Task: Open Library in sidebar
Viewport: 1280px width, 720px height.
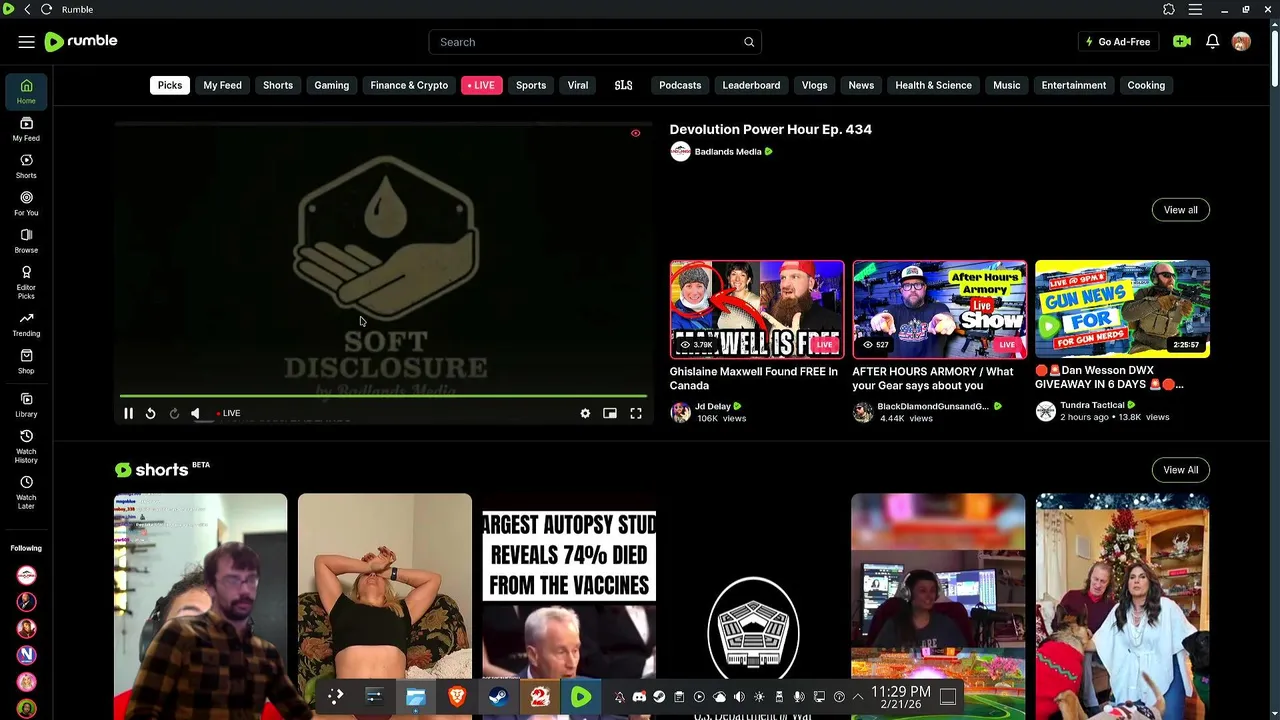Action: point(26,404)
